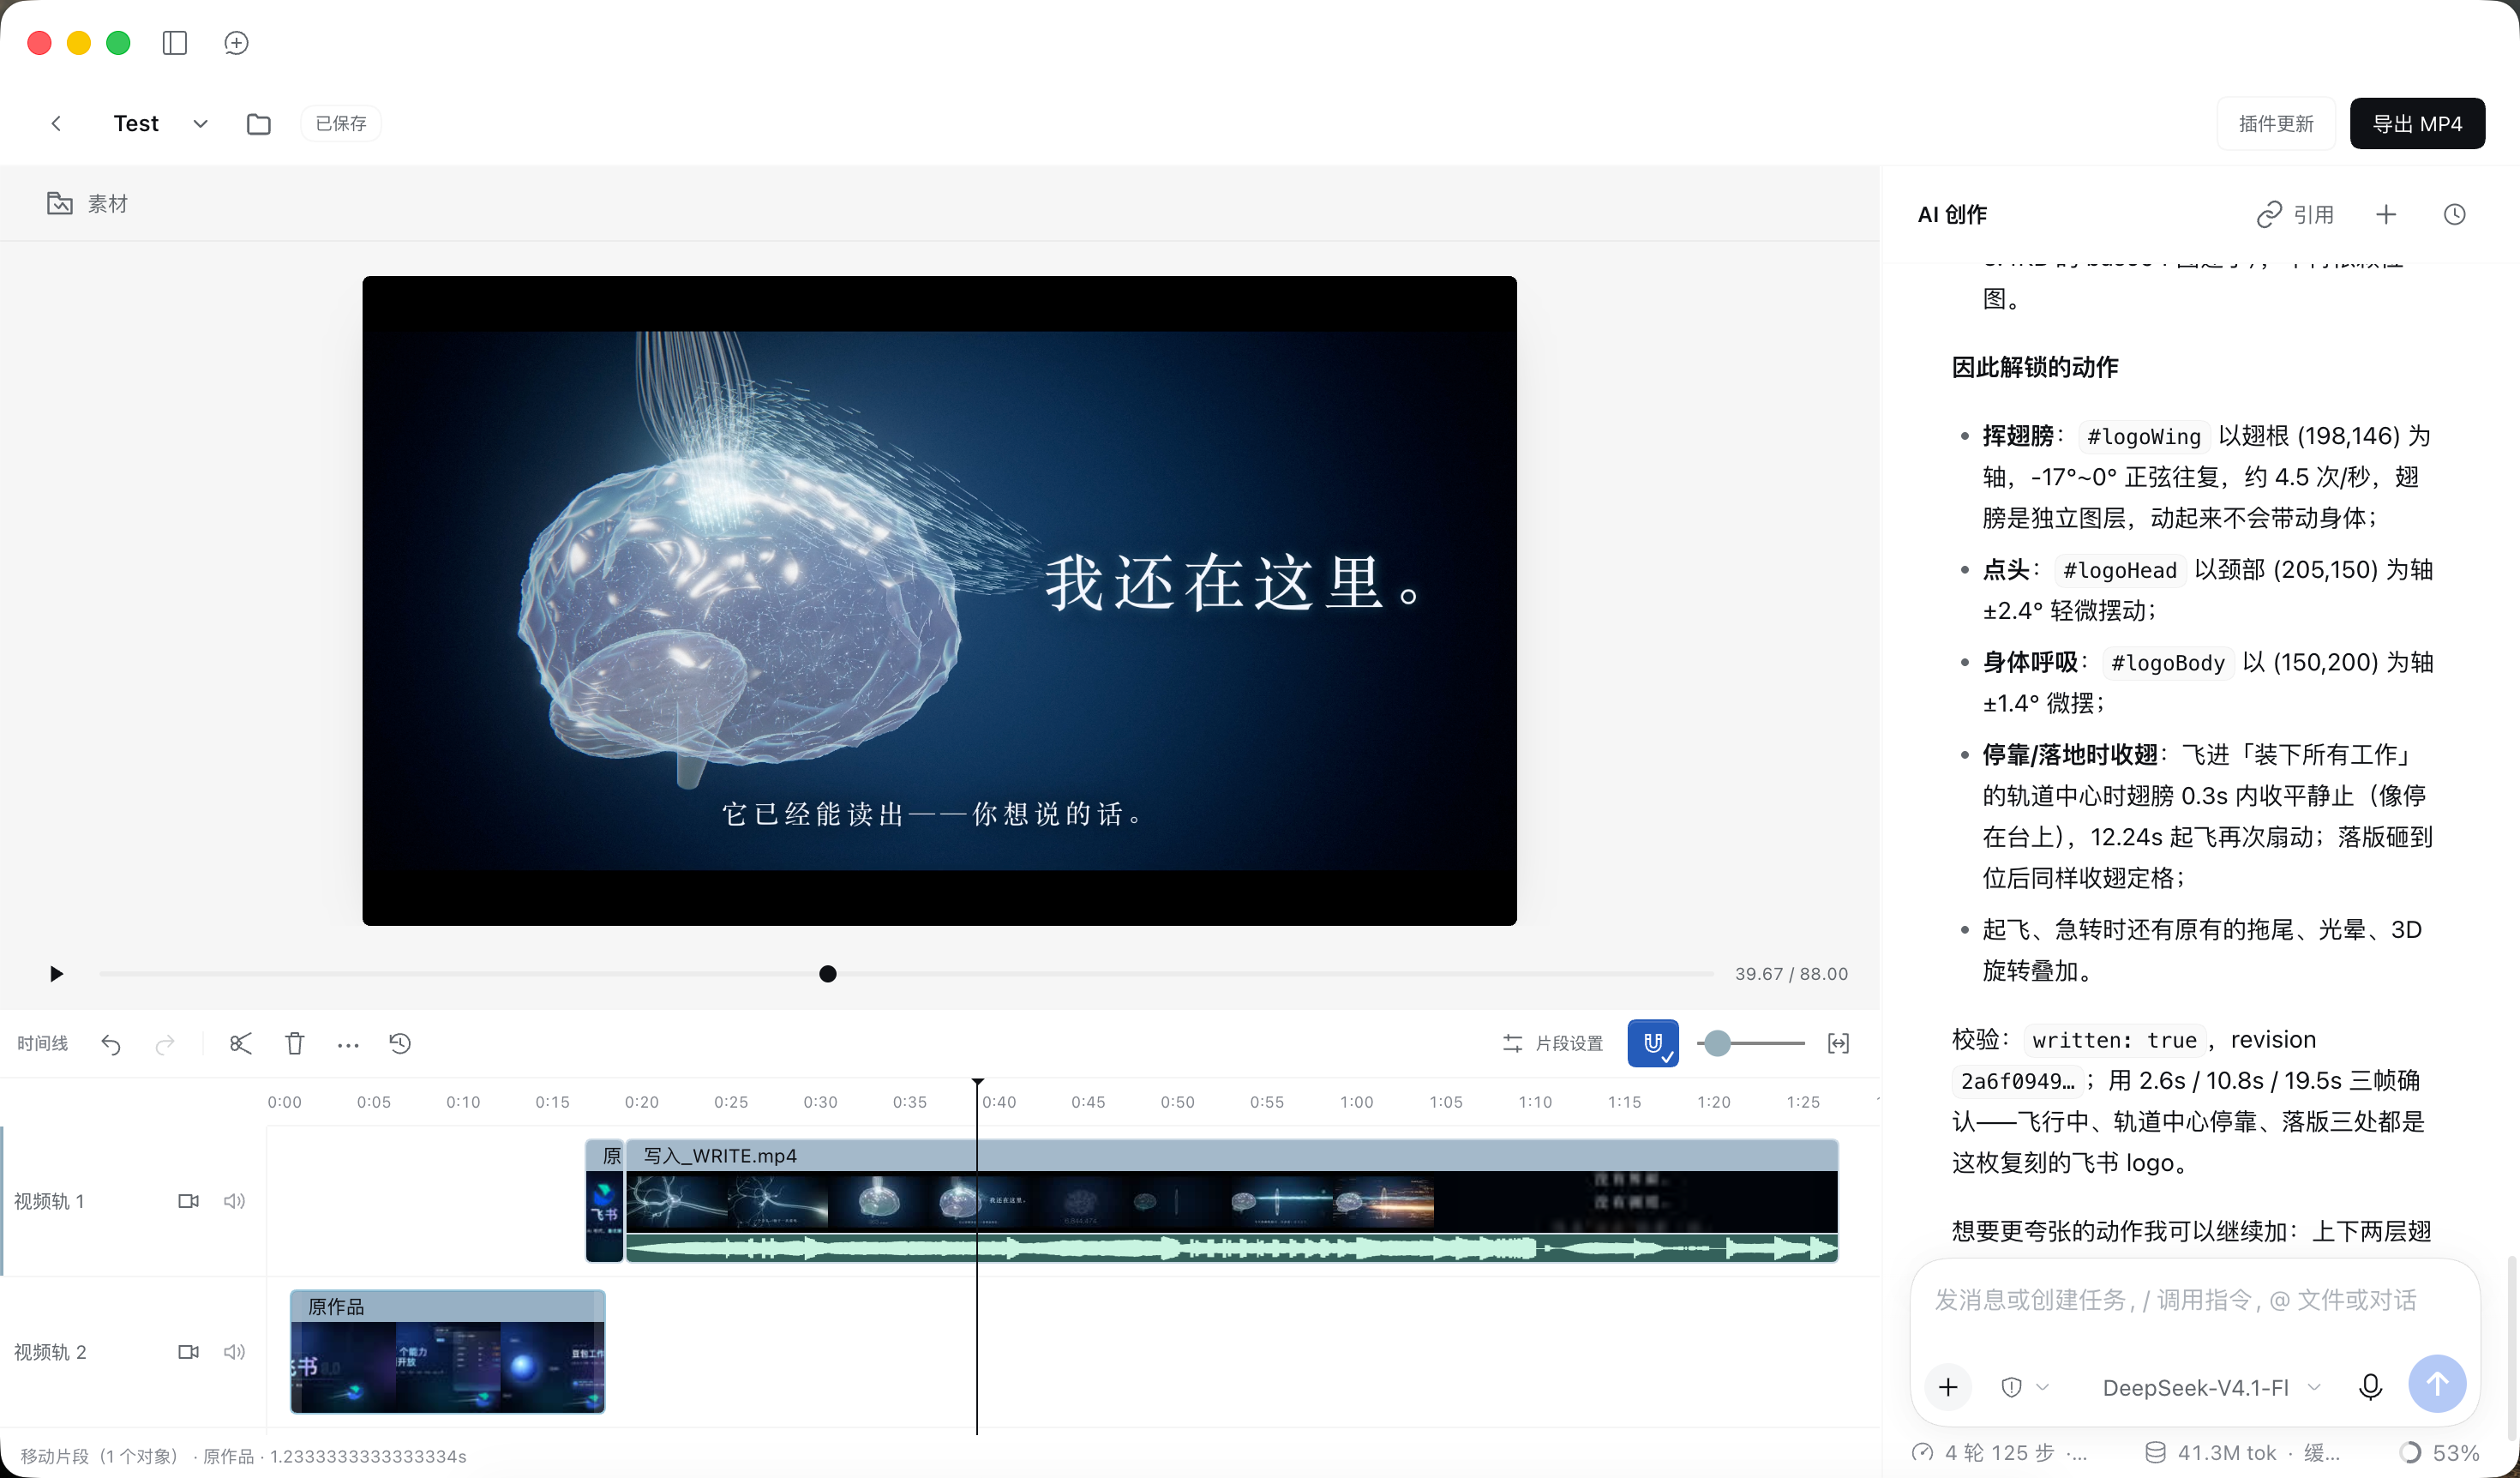
Task: Open 片段设置 clip settings
Action: coord(1553,1044)
